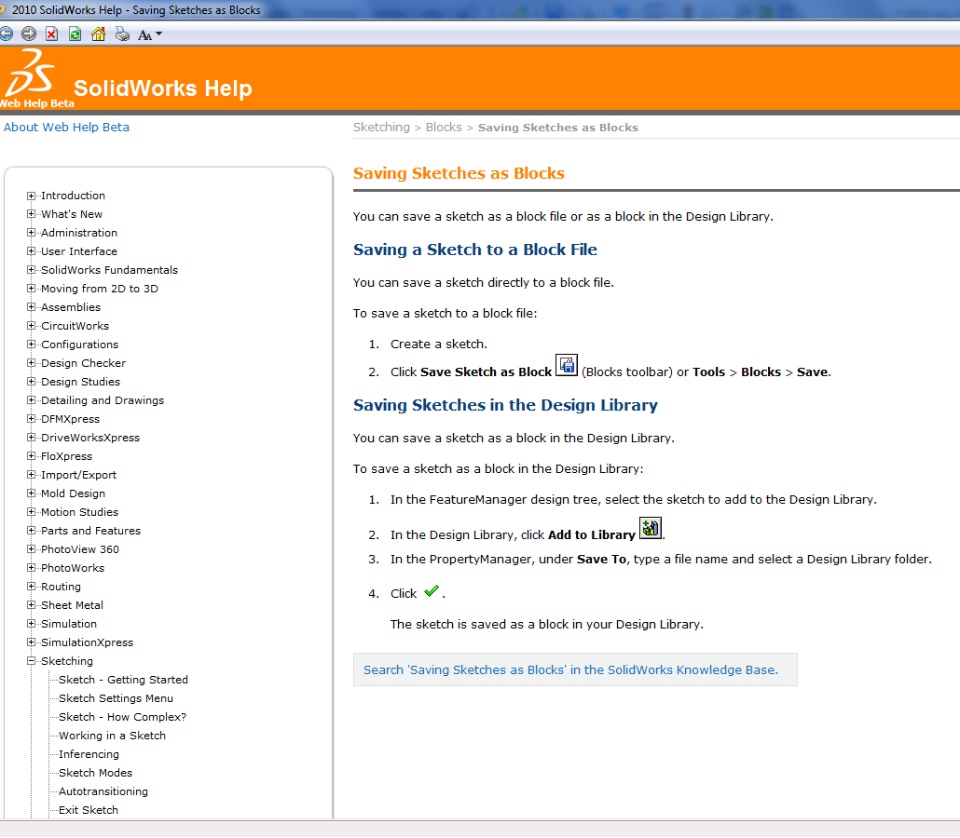Screen dimensions: 960x838
Task: Click the Dassault Systemes 3DS logo
Action: 31,73
